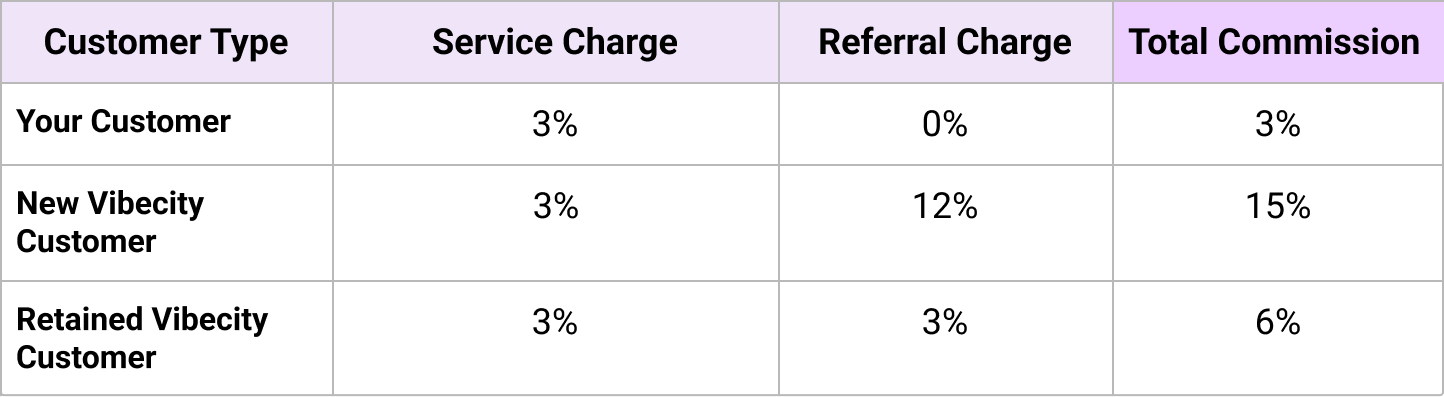1444x397 pixels.
Task: Select the Service Charge column header
Action: 556,42
